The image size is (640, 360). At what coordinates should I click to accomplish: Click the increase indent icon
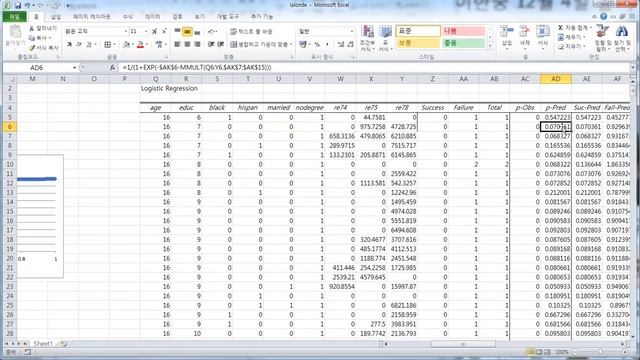pyautogui.click(x=220, y=44)
